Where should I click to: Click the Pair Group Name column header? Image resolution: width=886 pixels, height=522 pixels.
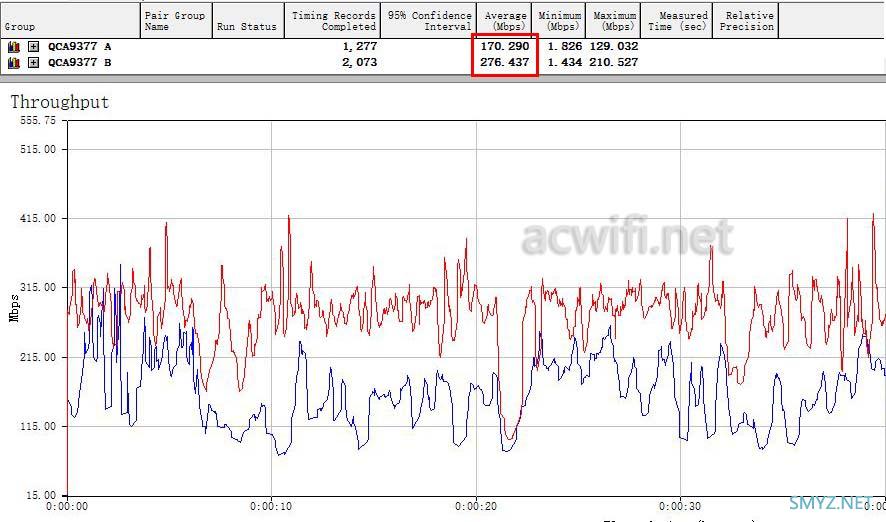coord(176,21)
